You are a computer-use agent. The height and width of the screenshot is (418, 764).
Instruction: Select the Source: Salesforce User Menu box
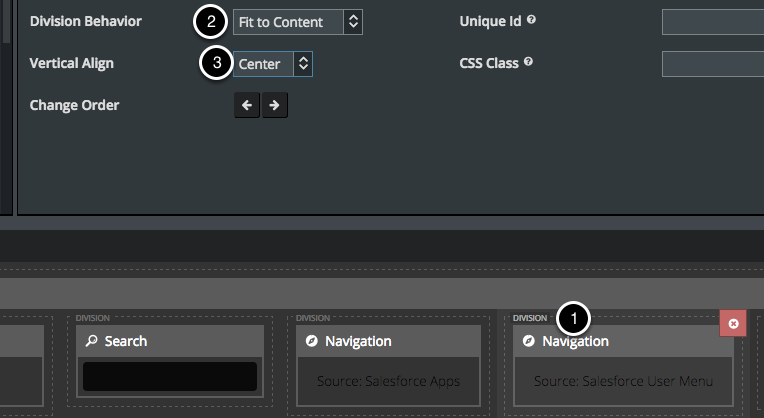click(x=623, y=381)
